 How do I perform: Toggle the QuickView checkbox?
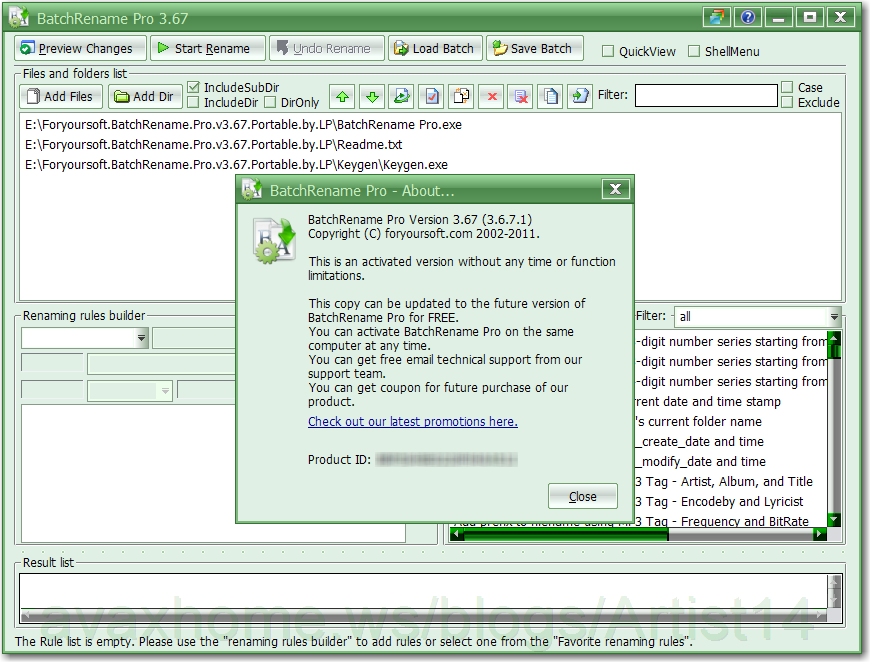pyautogui.click(x=608, y=51)
